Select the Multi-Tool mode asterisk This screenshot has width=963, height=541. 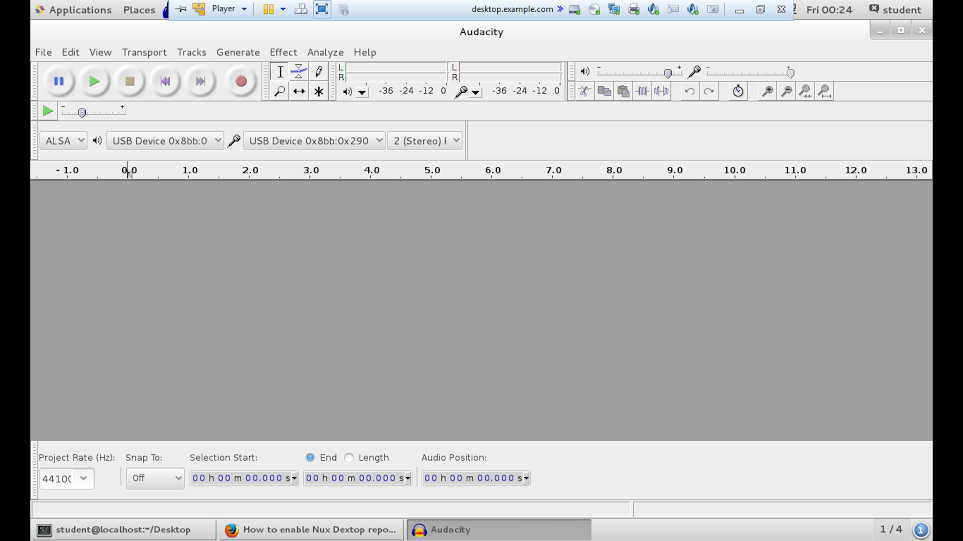pos(318,91)
